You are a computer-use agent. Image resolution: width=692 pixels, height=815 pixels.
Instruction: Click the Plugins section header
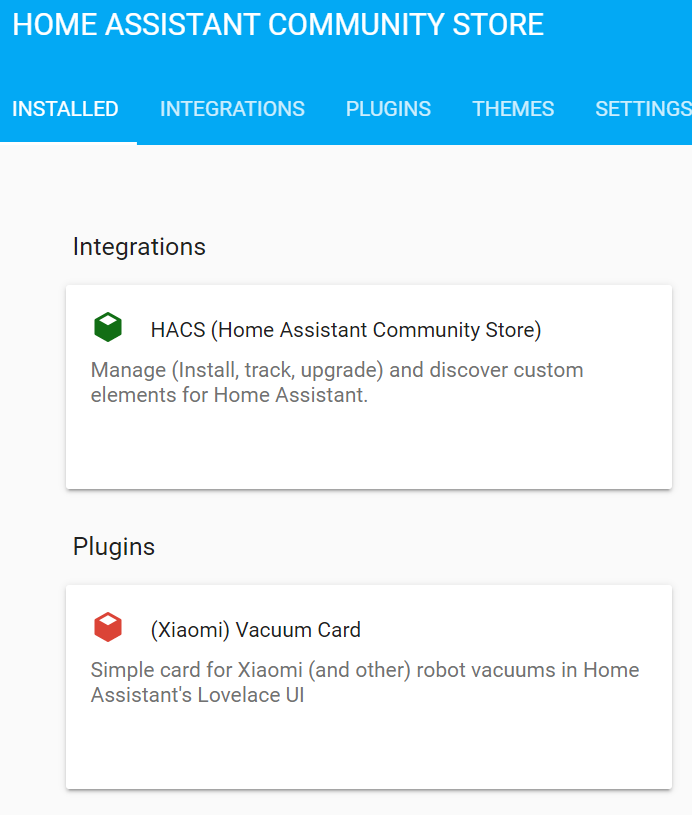[x=113, y=546]
